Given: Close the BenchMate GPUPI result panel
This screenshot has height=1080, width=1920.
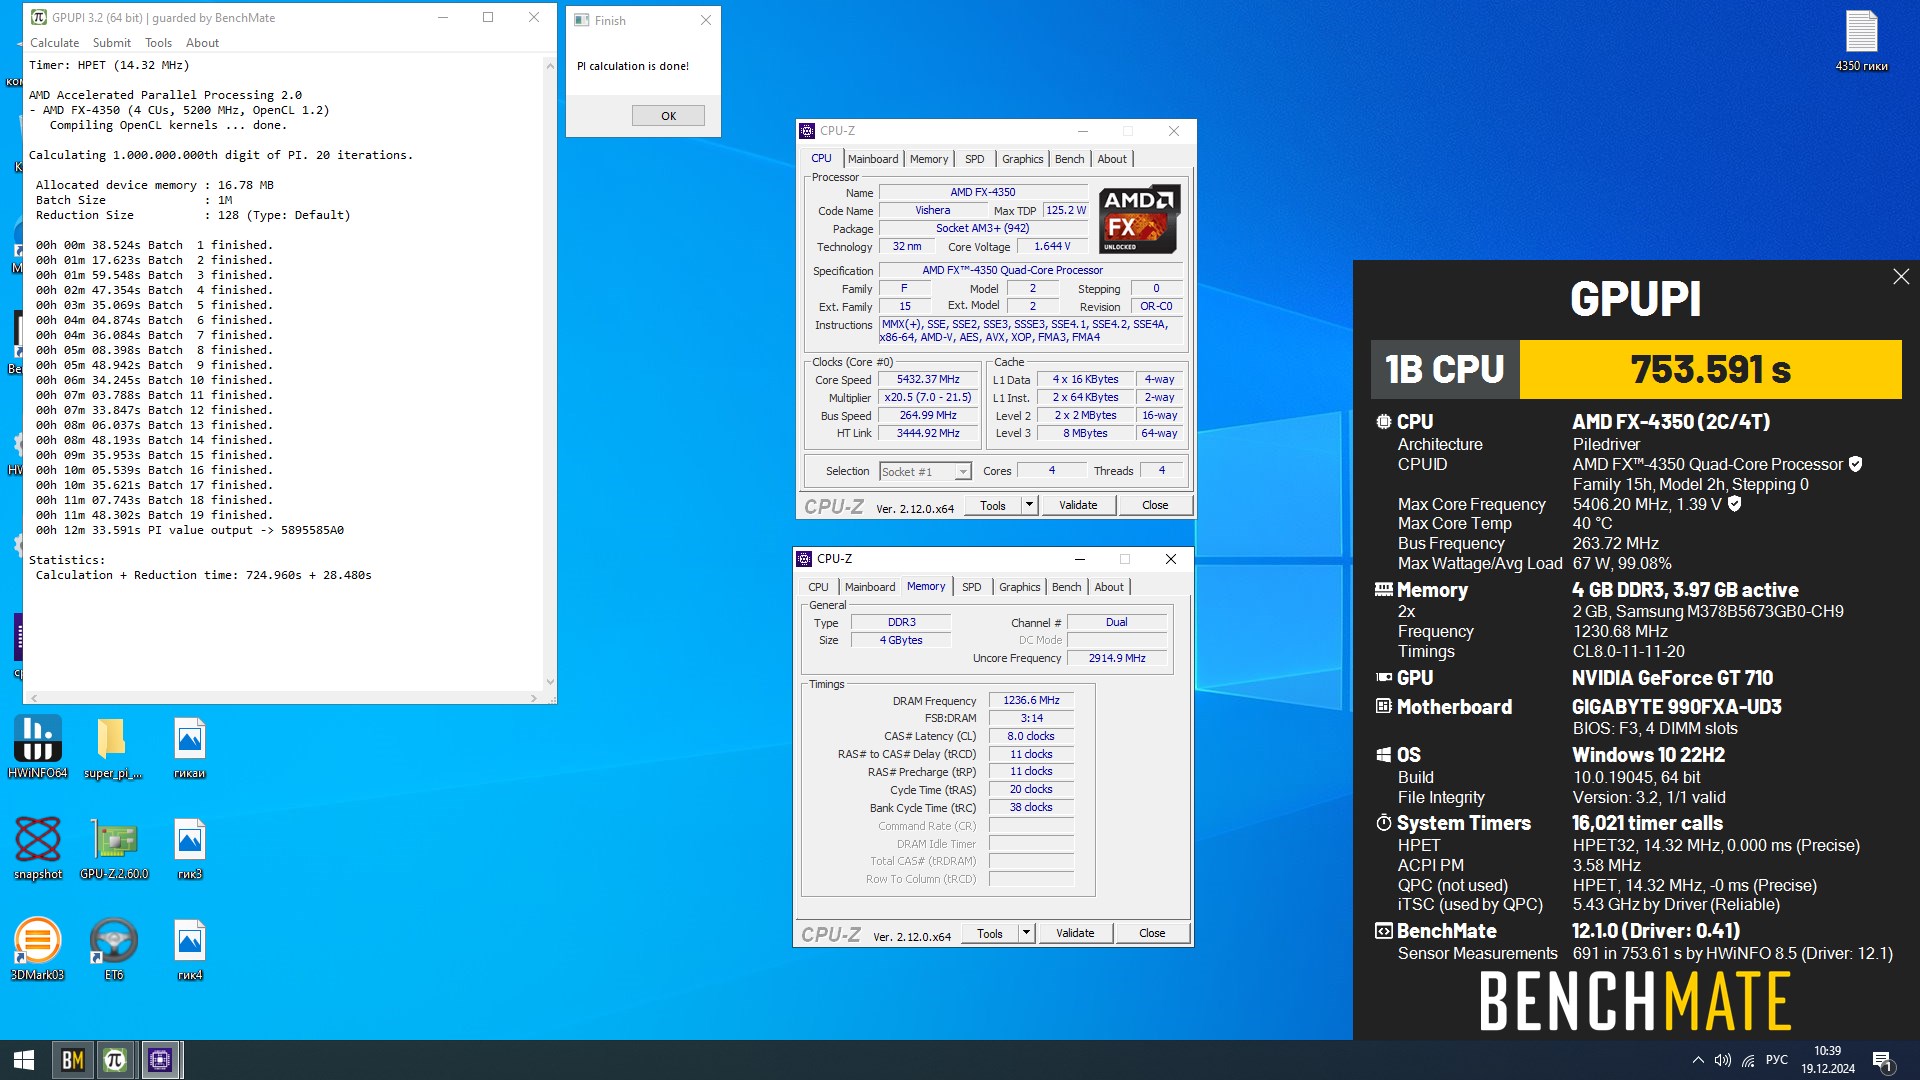Looking at the screenshot, I should coord(1901,277).
